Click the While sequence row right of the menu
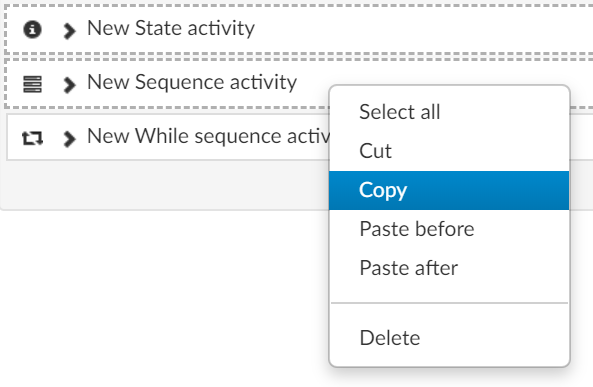 (x=582, y=137)
